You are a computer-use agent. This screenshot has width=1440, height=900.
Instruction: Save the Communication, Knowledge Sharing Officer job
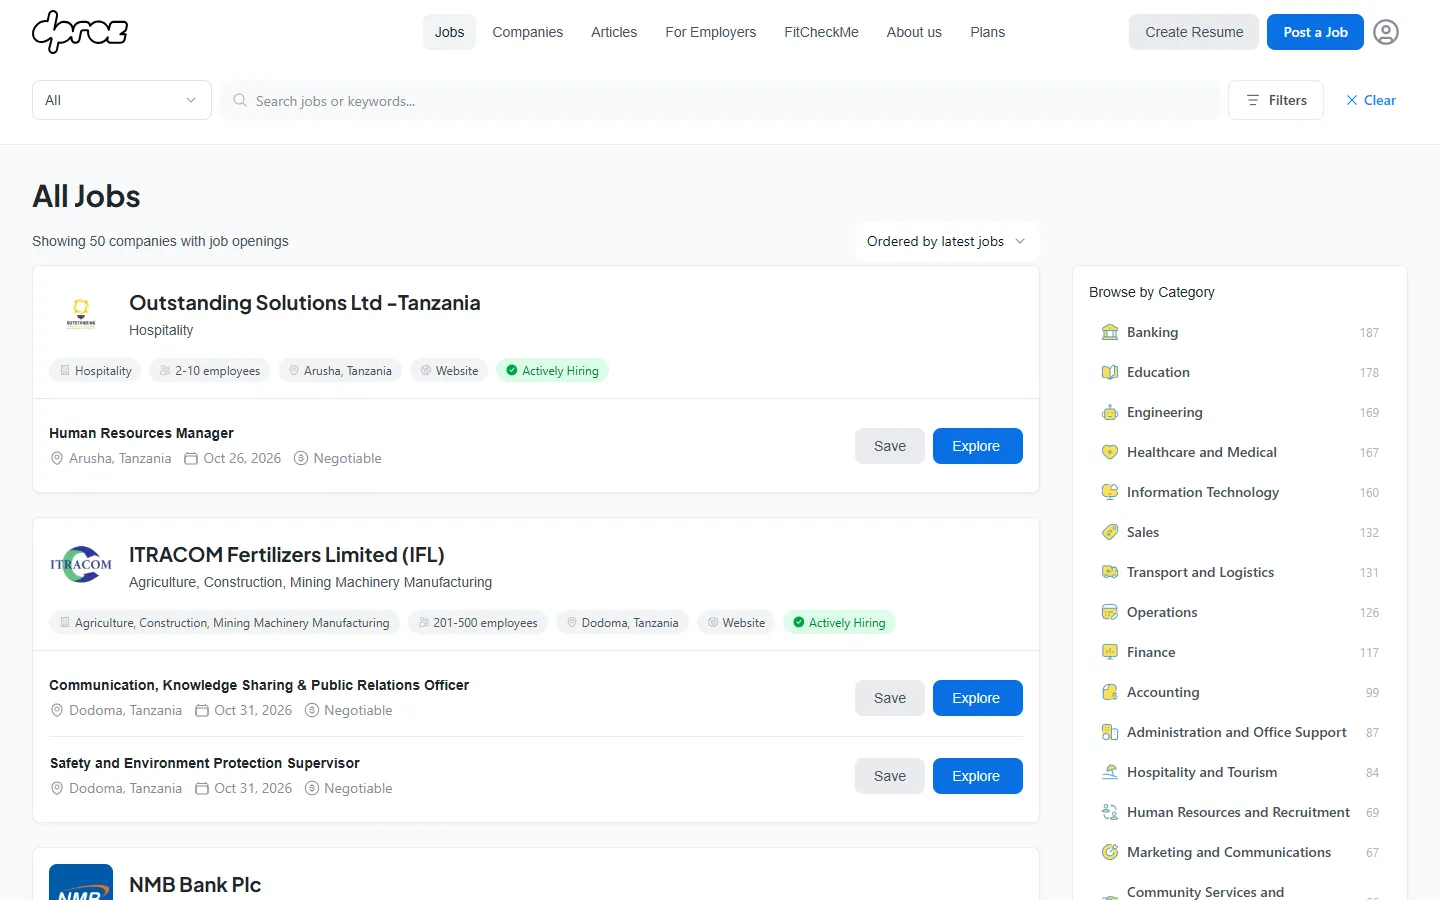click(x=890, y=698)
